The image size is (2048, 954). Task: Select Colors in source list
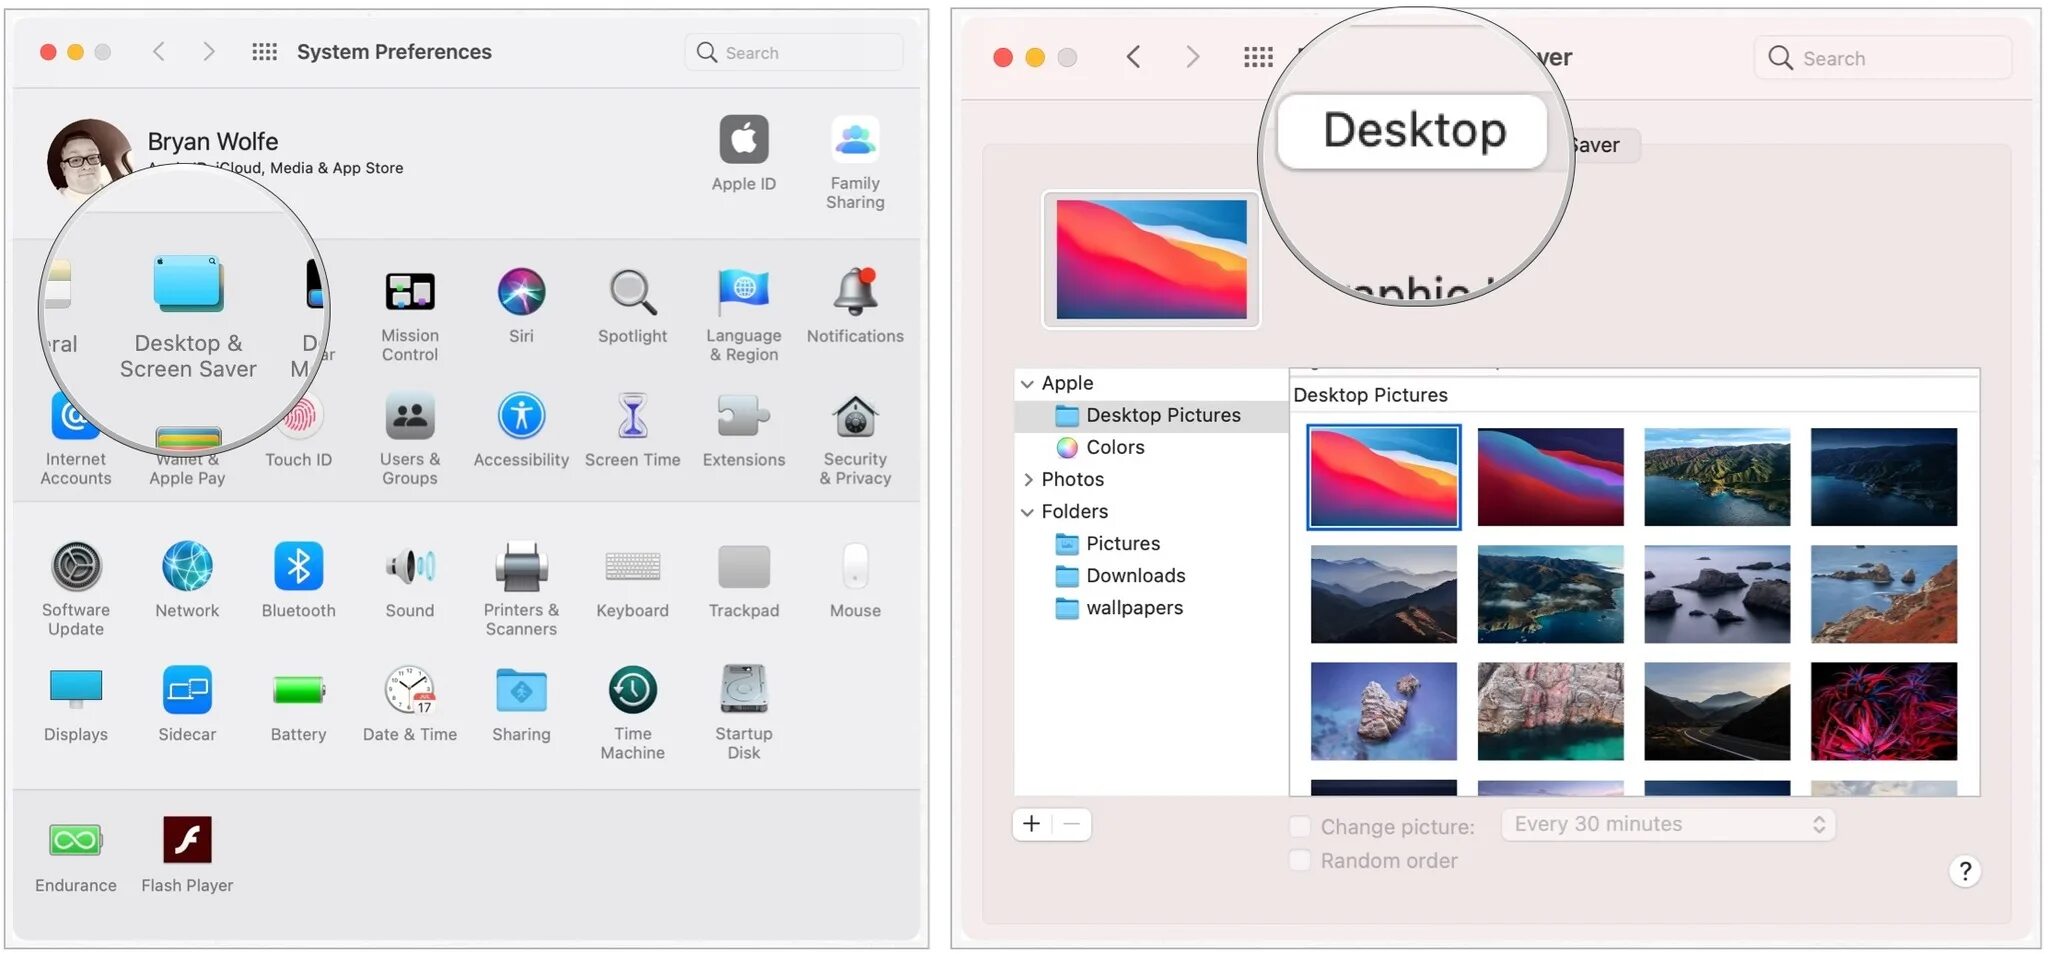(1150, 447)
